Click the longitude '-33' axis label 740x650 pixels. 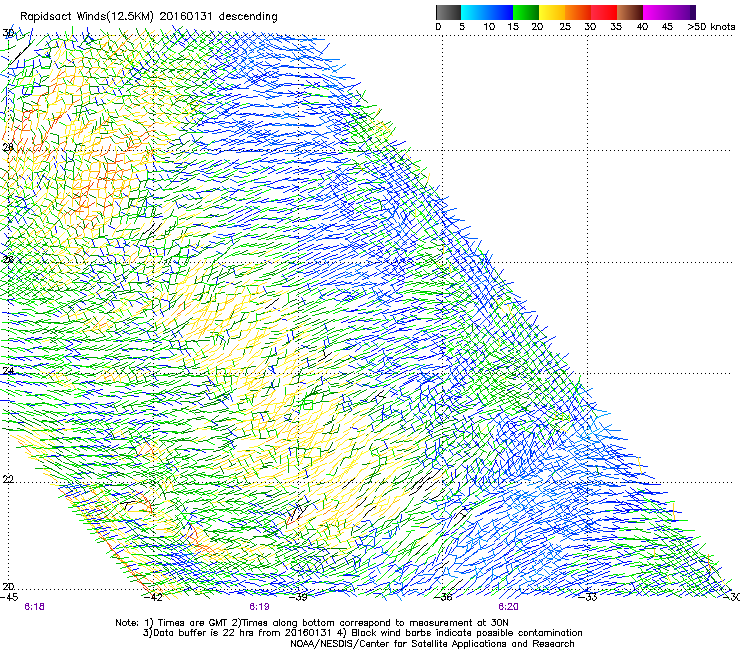click(589, 597)
